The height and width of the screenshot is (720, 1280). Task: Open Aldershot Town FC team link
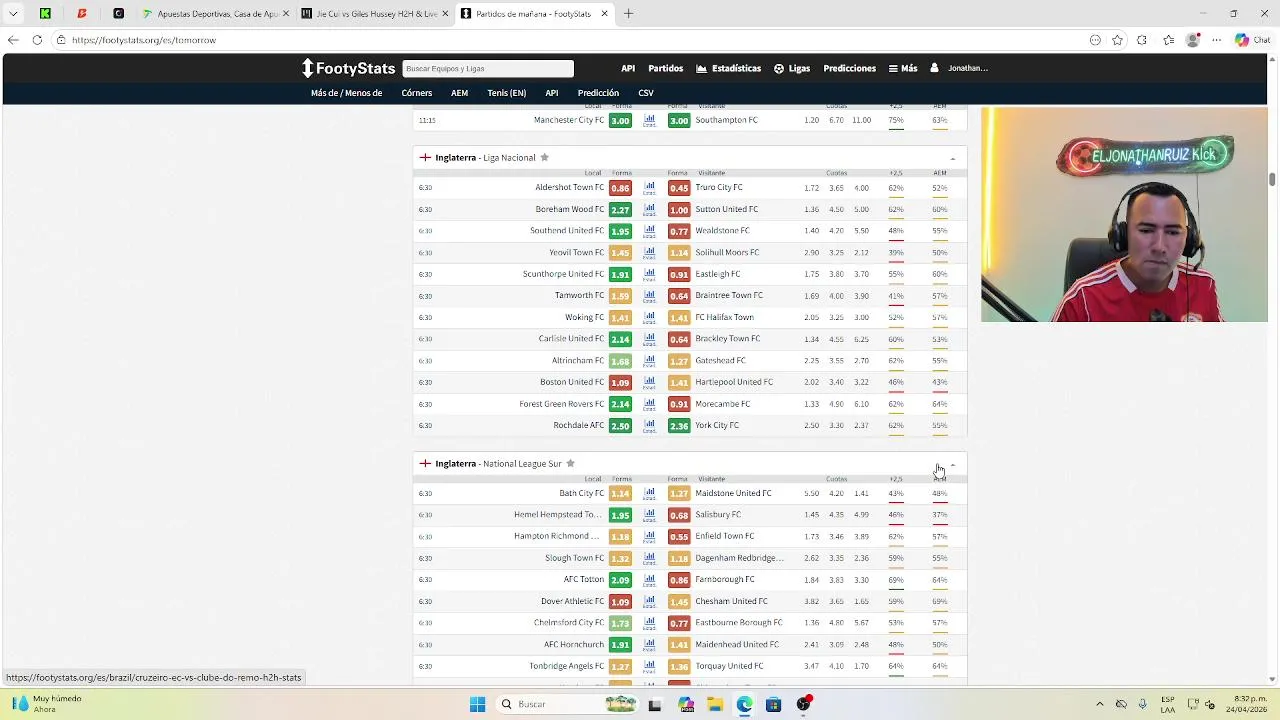tap(569, 188)
